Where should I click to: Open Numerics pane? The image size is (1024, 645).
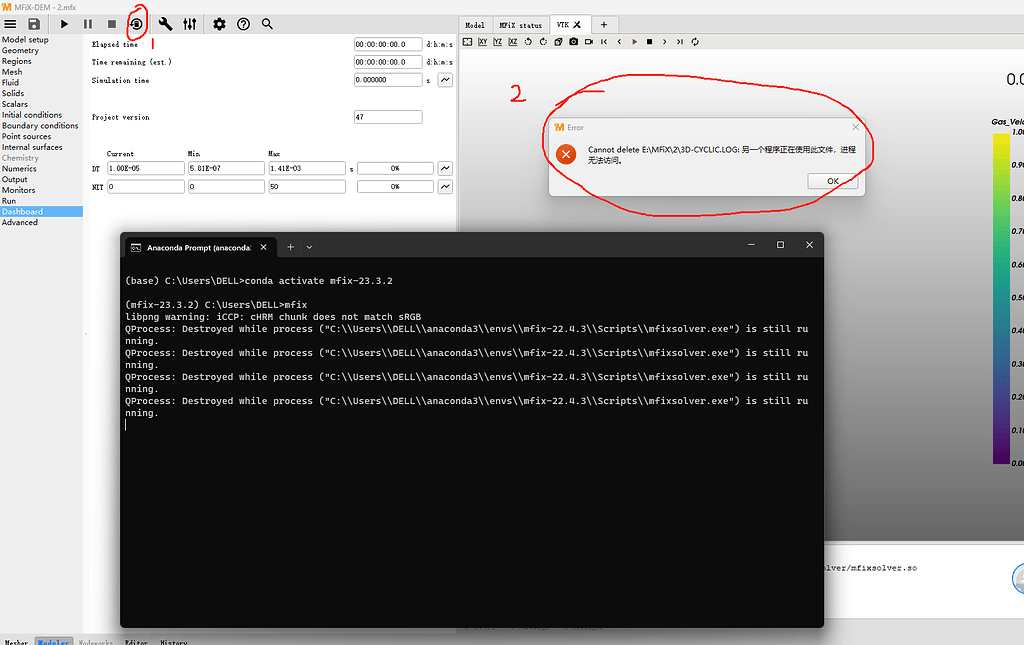pyautogui.click(x=20, y=169)
